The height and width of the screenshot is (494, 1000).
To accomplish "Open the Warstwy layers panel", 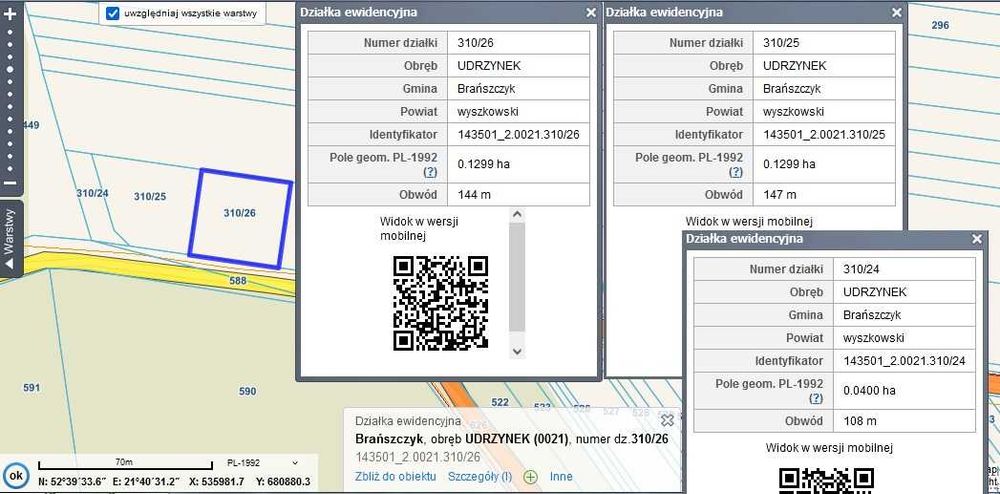I will click(x=10, y=238).
